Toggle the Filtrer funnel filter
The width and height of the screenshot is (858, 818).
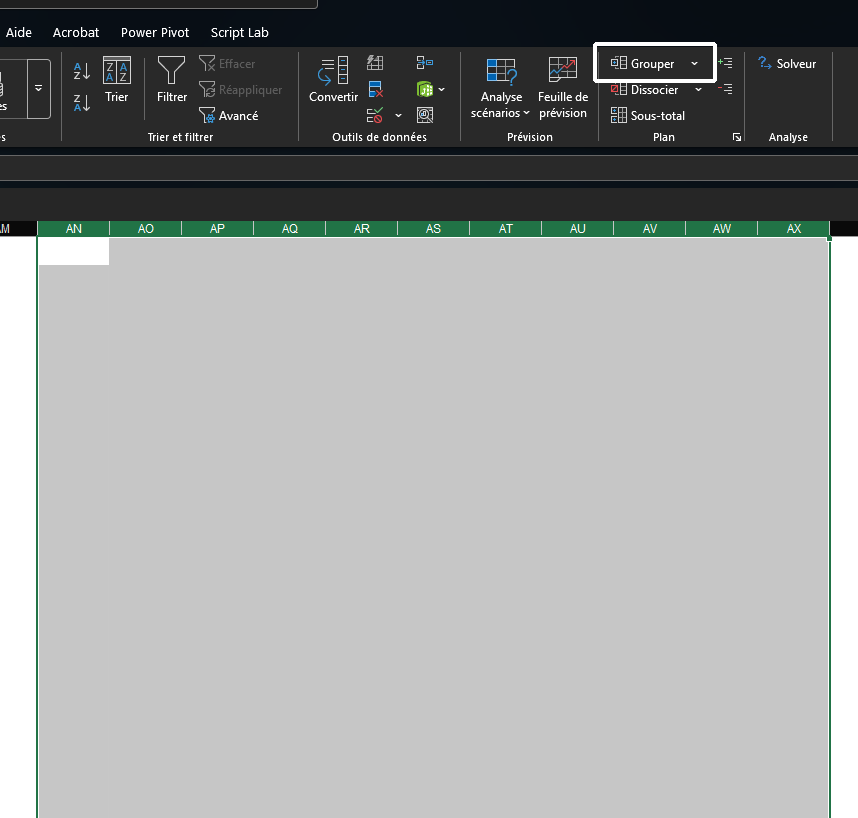coord(172,80)
